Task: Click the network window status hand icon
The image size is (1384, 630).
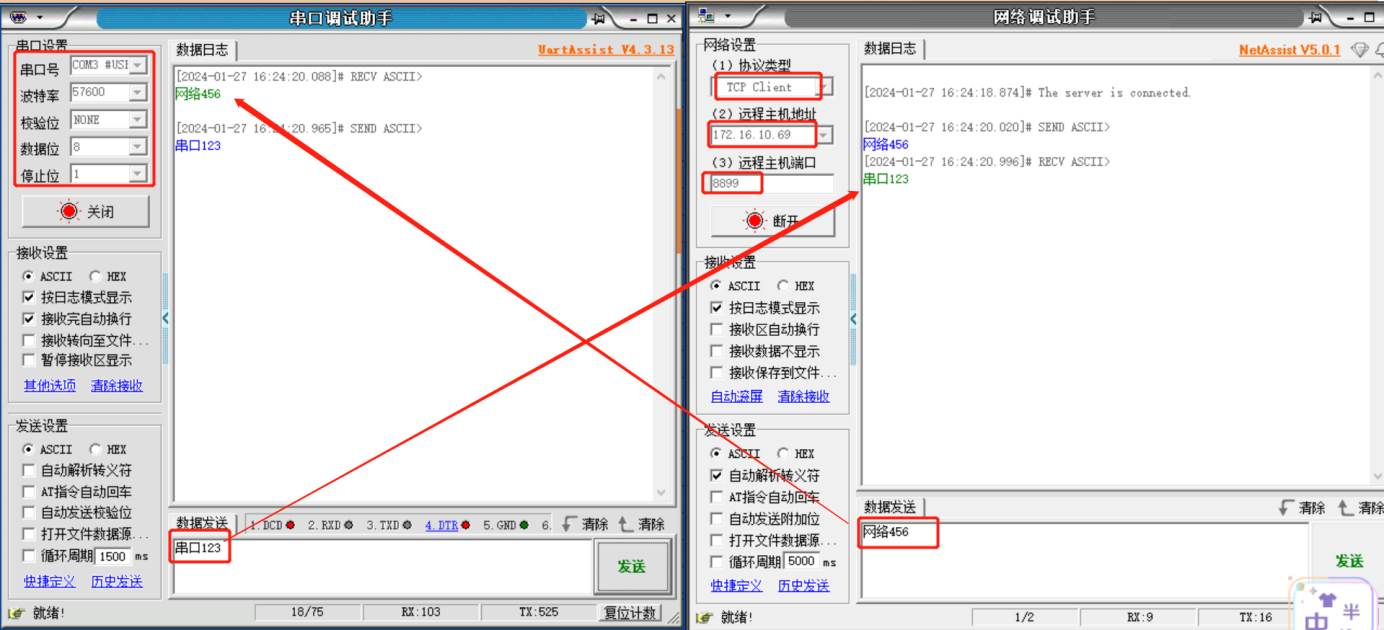Action: pos(705,617)
